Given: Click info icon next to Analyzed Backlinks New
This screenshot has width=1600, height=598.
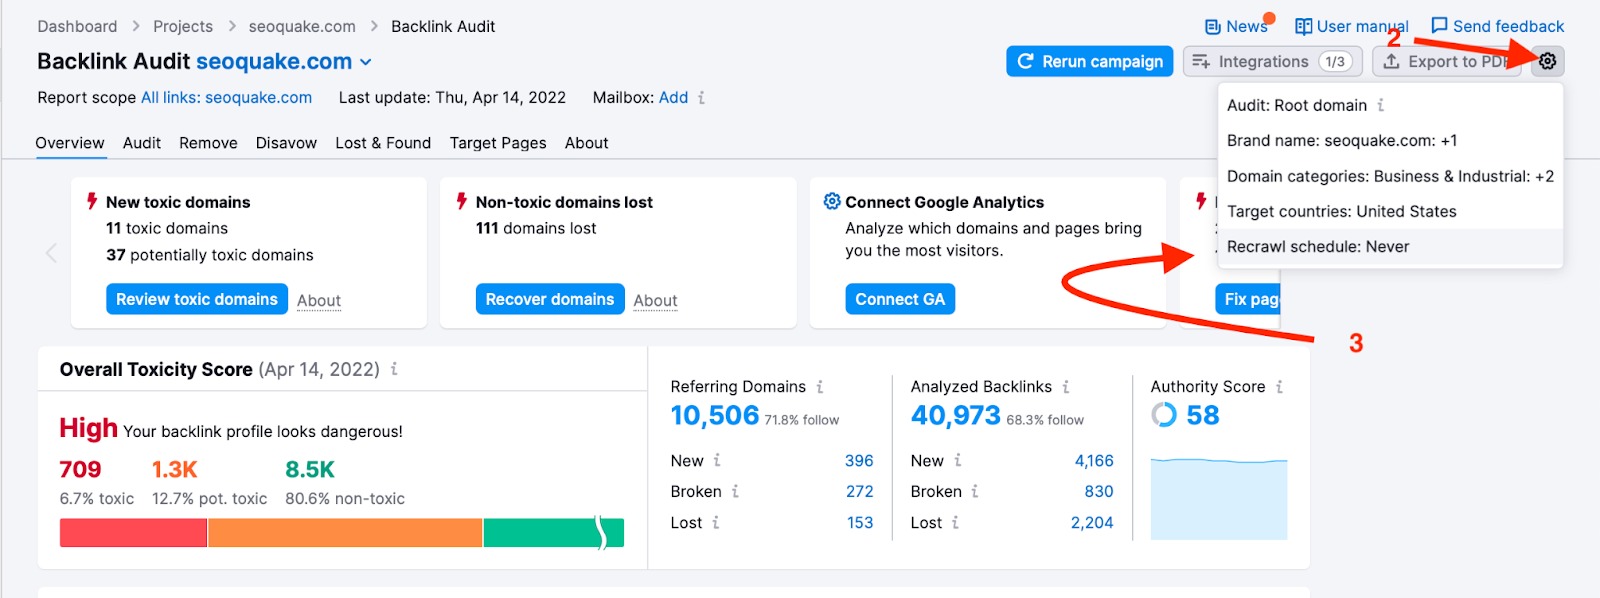Looking at the screenshot, I should (x=957, y=461).
